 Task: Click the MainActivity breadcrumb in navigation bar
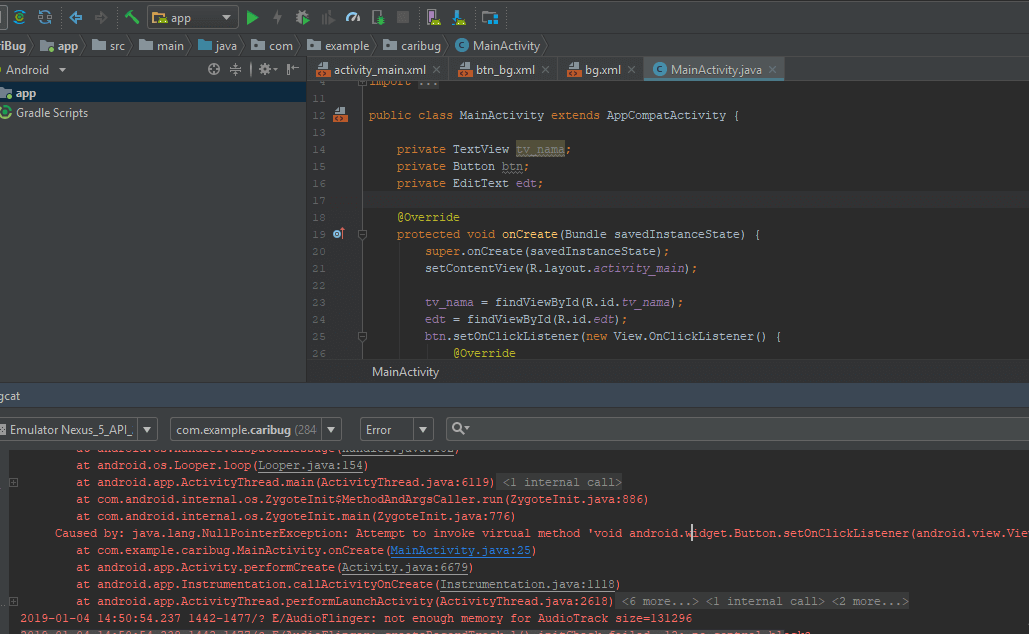point(497,45)
